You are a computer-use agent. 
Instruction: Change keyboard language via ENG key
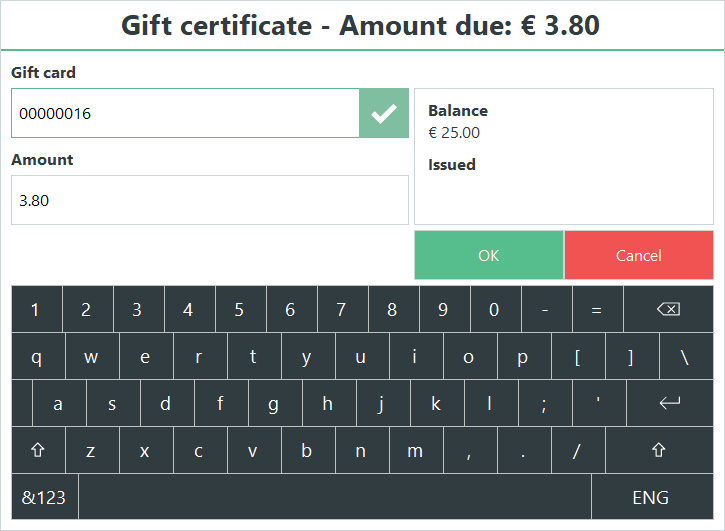point(651,497)
